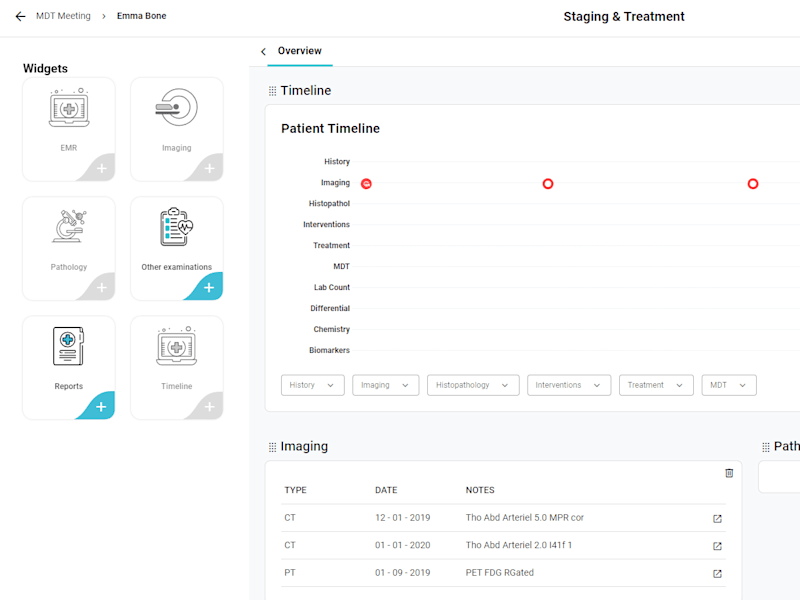Screen dimensions: 800x600
Task: Click the CT 01-01-2020 imaging row
Action: pos(503,545)
